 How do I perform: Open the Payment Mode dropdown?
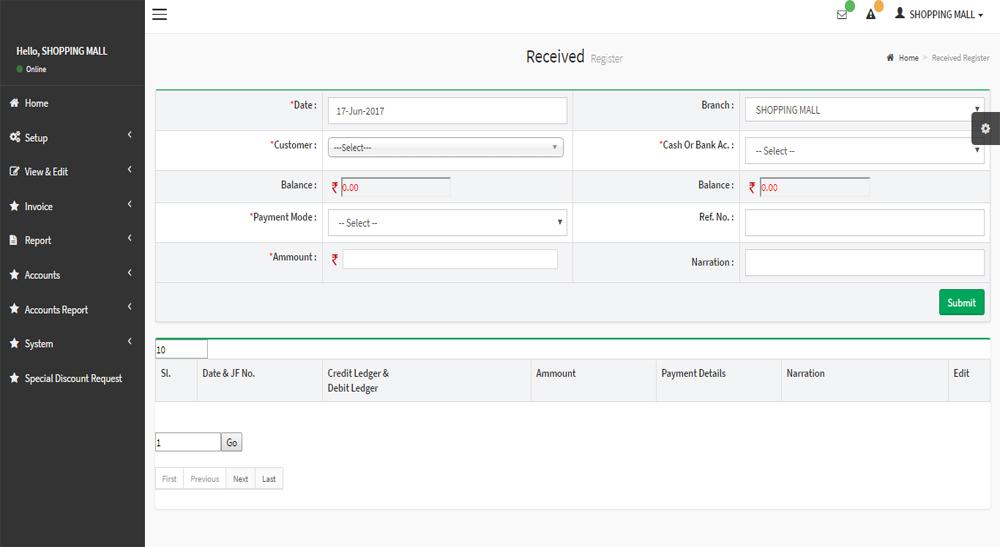coord(447,222)
